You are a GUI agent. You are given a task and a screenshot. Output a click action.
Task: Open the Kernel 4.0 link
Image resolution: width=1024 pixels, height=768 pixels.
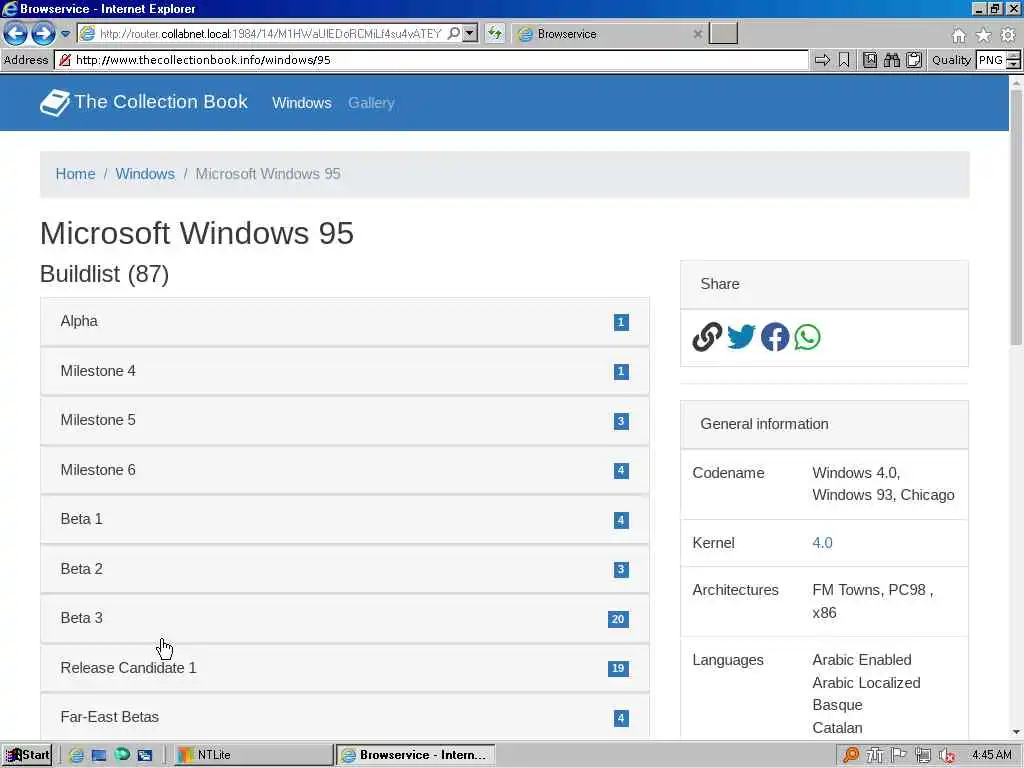pyautogui.click(x=822, y=543)
